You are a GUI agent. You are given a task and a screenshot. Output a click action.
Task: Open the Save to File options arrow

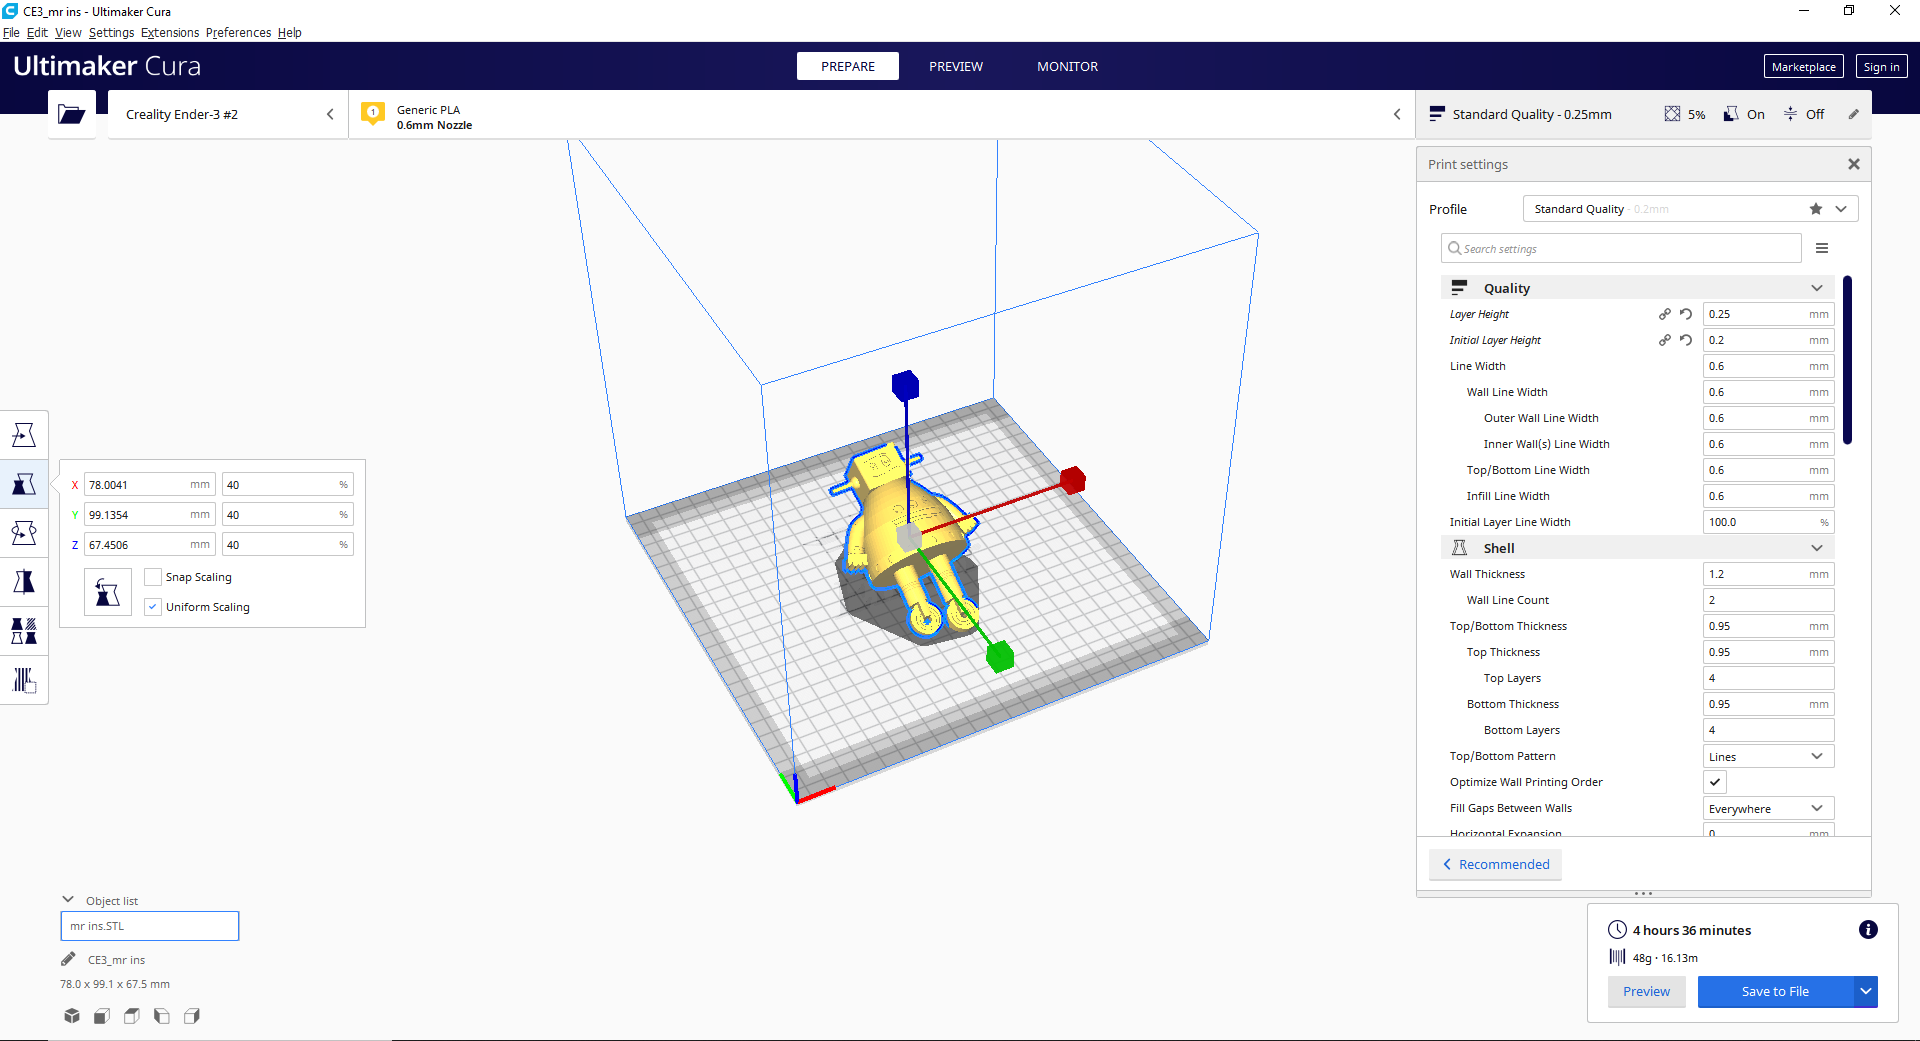click(1866, 991)
